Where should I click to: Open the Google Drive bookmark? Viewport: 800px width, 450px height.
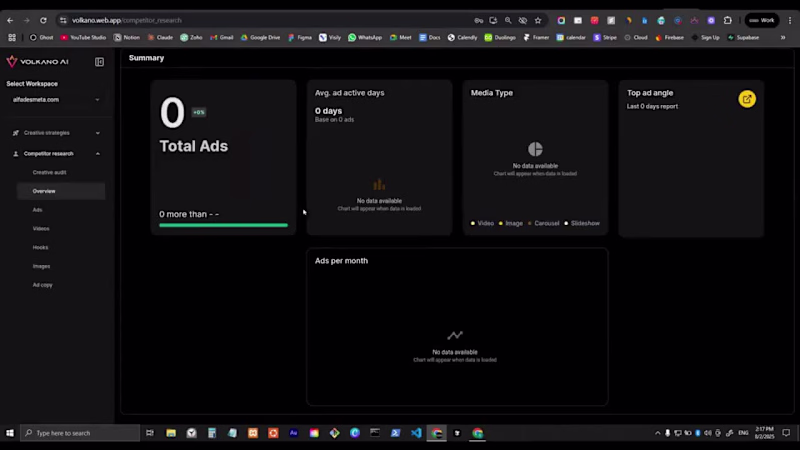click(x=260, y=37)
